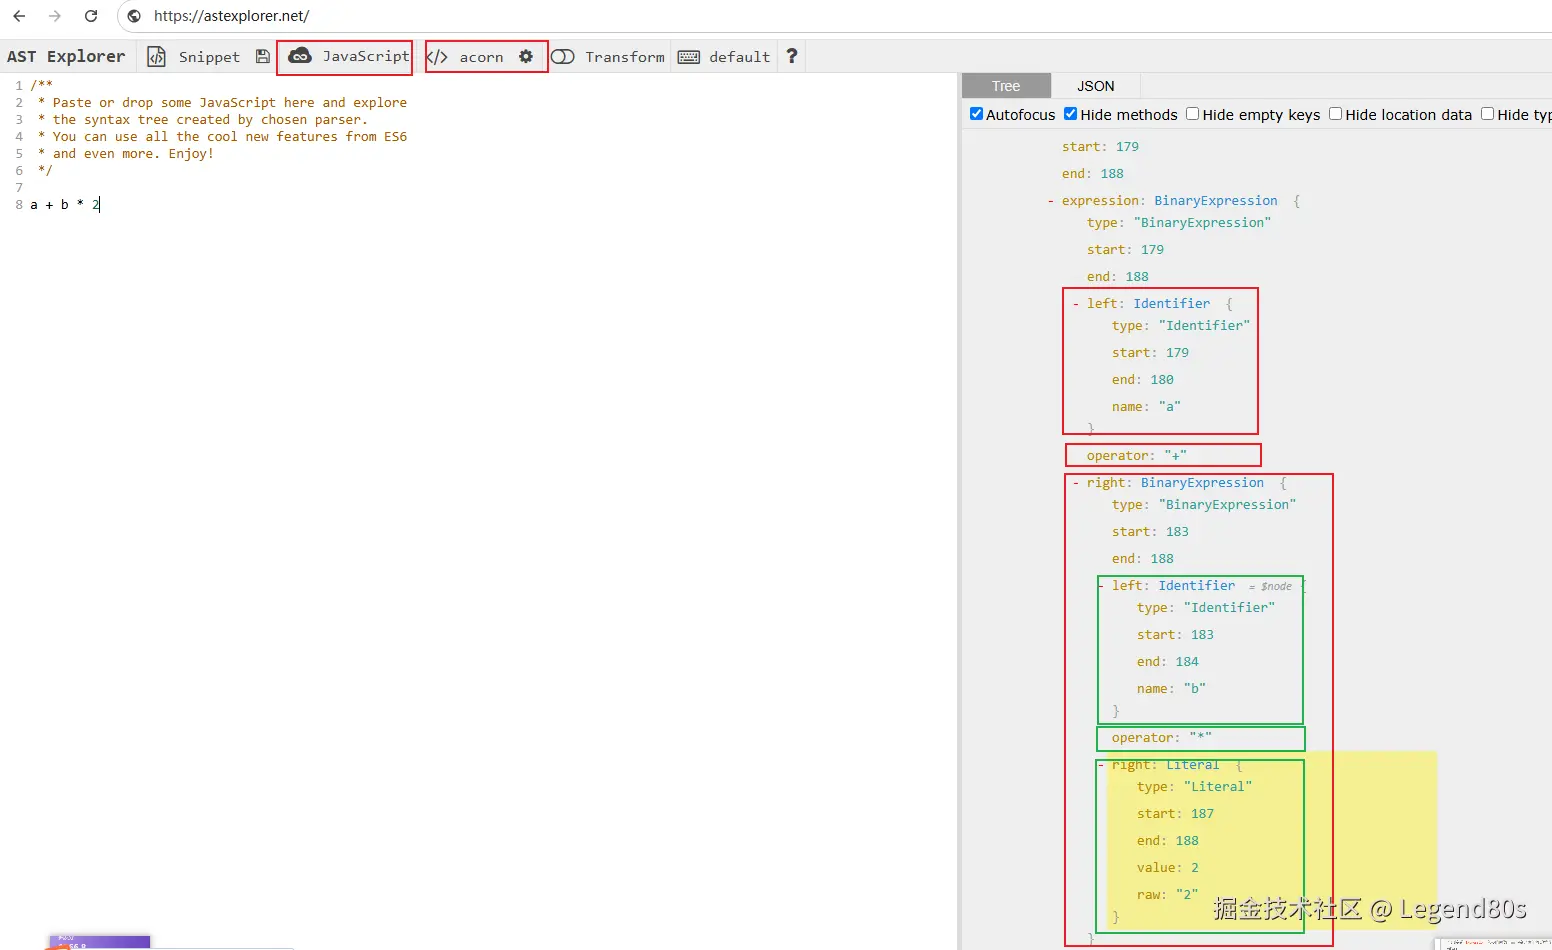Open help with the question mark icon
The image size is (1552, 950).
(x=792, y=56)
